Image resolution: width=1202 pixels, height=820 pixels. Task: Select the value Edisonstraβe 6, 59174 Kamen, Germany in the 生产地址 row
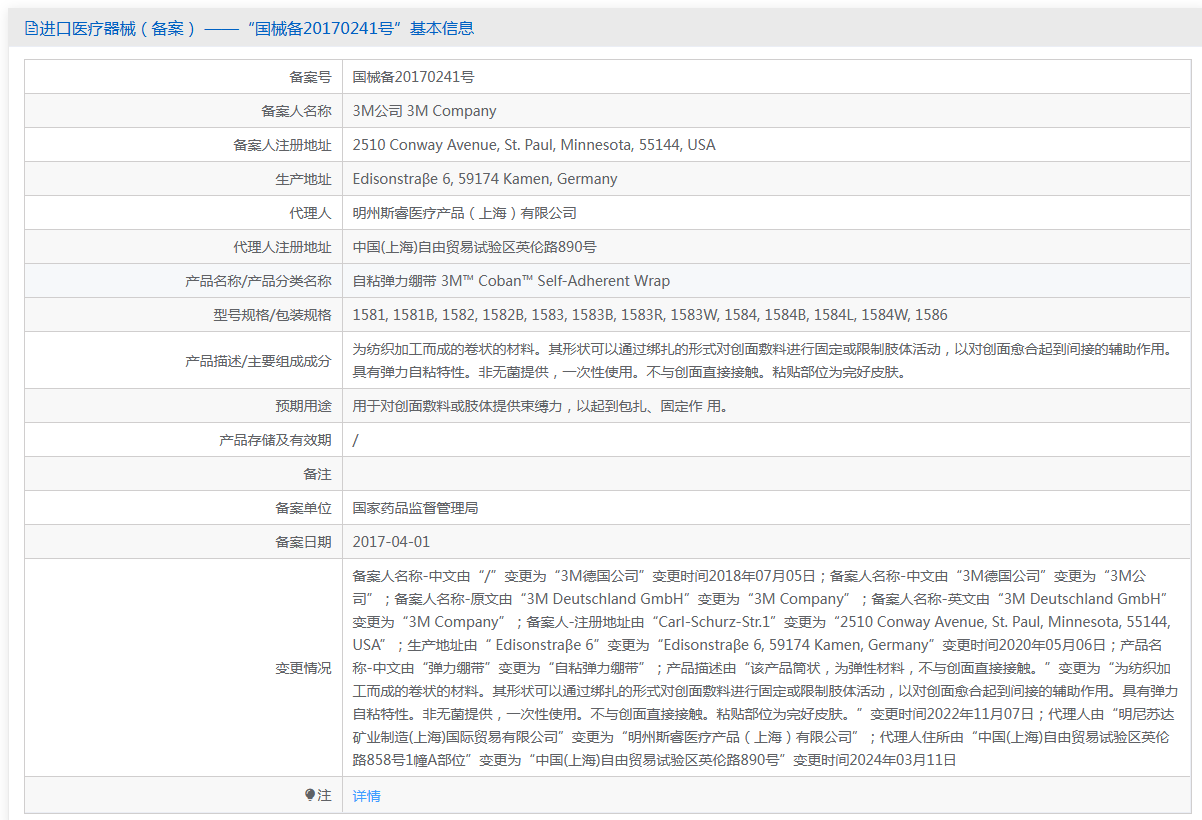(485, 178)
